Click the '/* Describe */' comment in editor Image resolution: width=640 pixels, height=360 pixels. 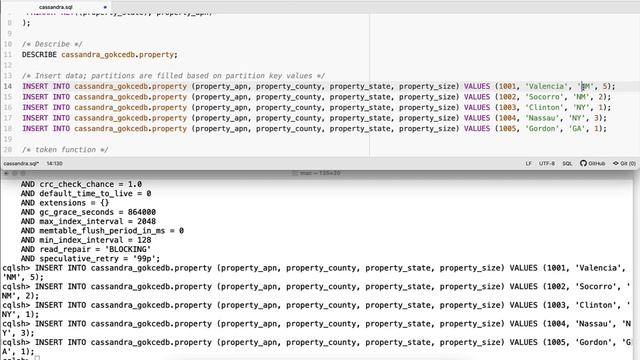click(x=52, y=44)
